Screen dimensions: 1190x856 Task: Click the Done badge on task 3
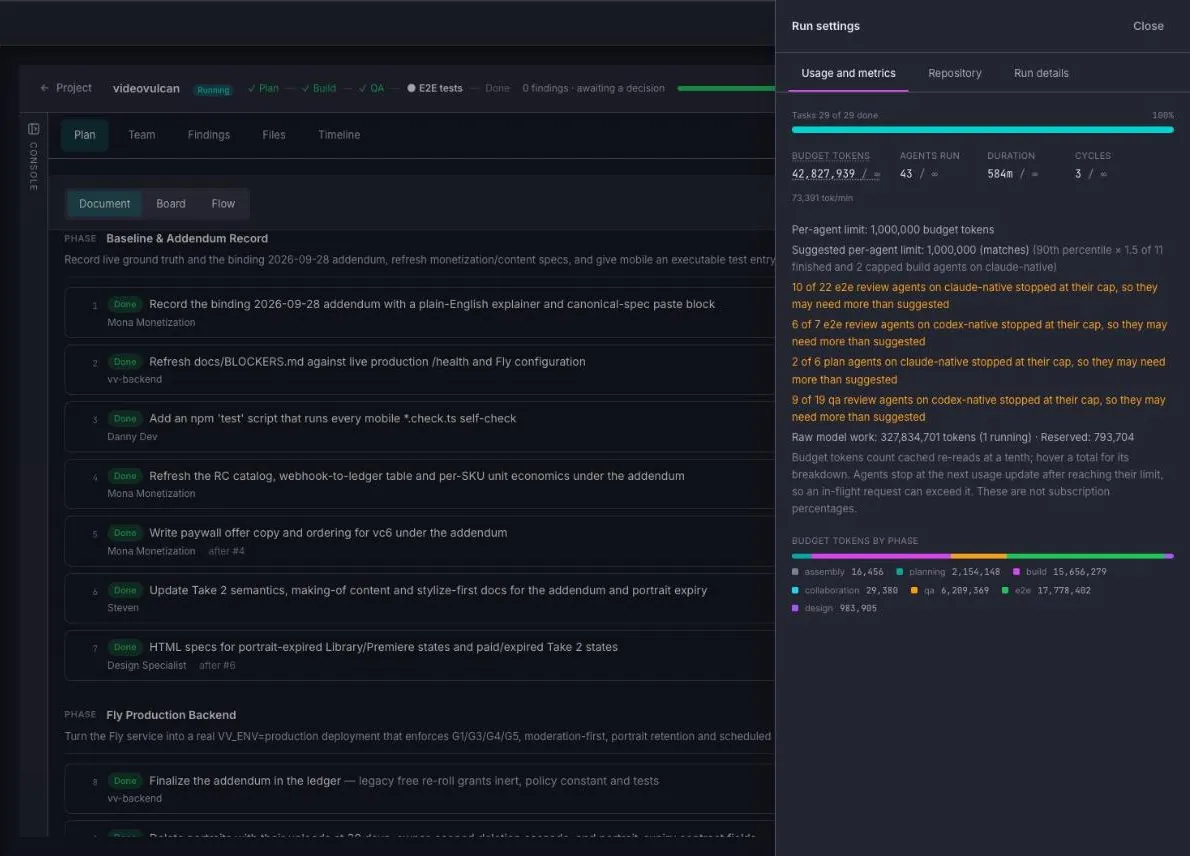(125, 419)
